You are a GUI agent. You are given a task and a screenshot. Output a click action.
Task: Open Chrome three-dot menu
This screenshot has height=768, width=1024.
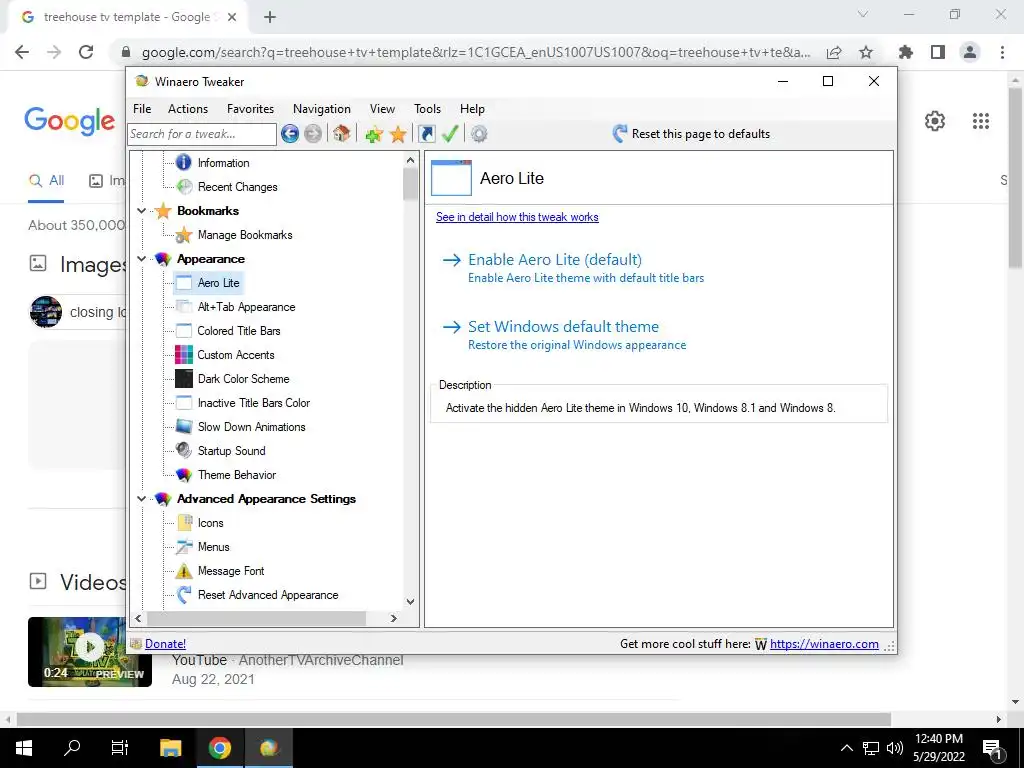tap(1002, 52)
